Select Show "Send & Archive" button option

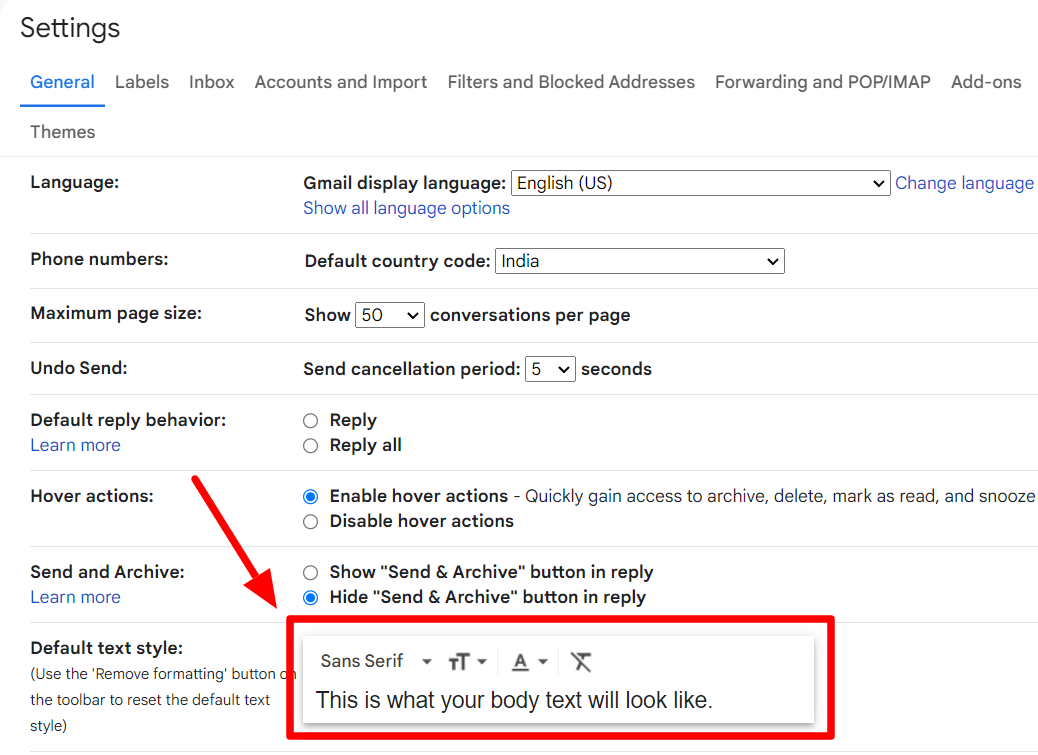310,572
